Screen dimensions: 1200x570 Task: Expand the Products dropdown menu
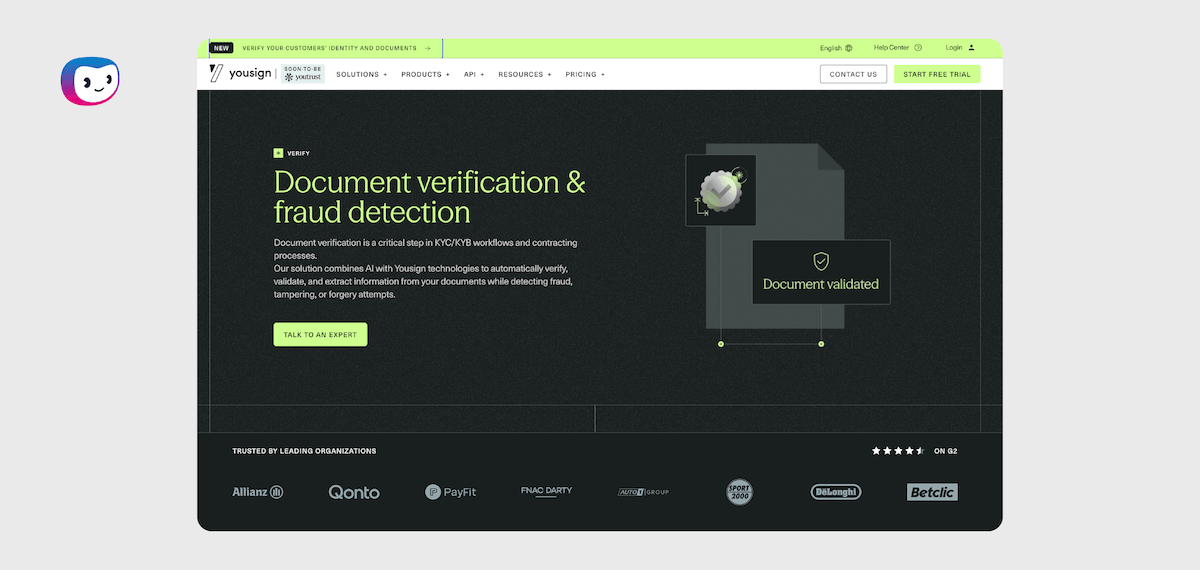click(425, 74)
